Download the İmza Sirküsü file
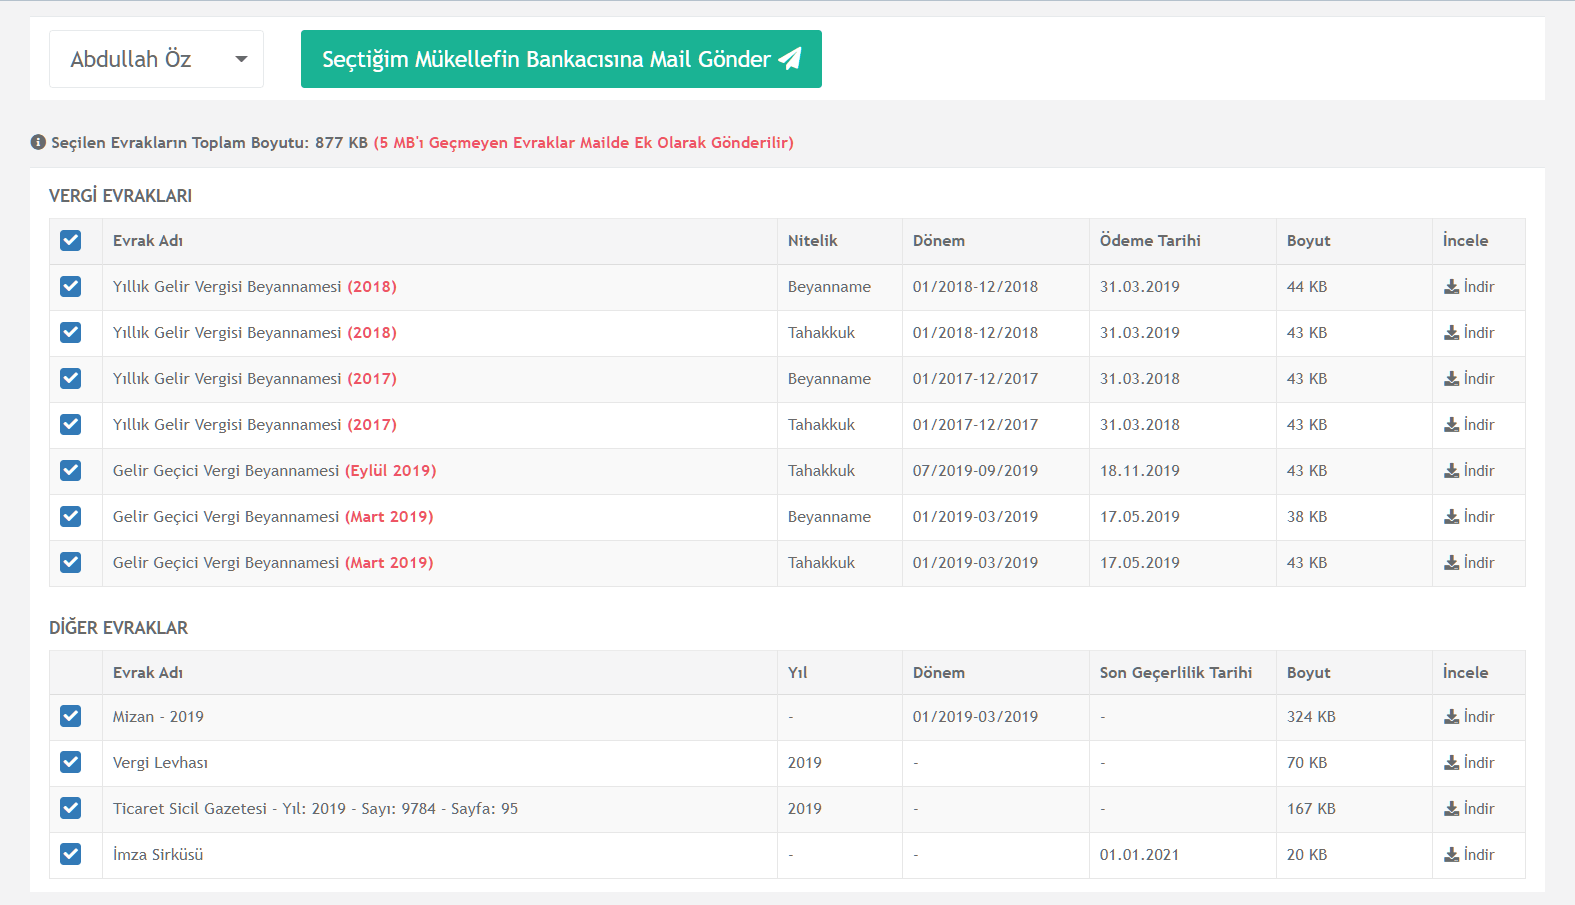Image resolution: width=1575 pixels, height=905 pixels. [x=1468, y=855]
